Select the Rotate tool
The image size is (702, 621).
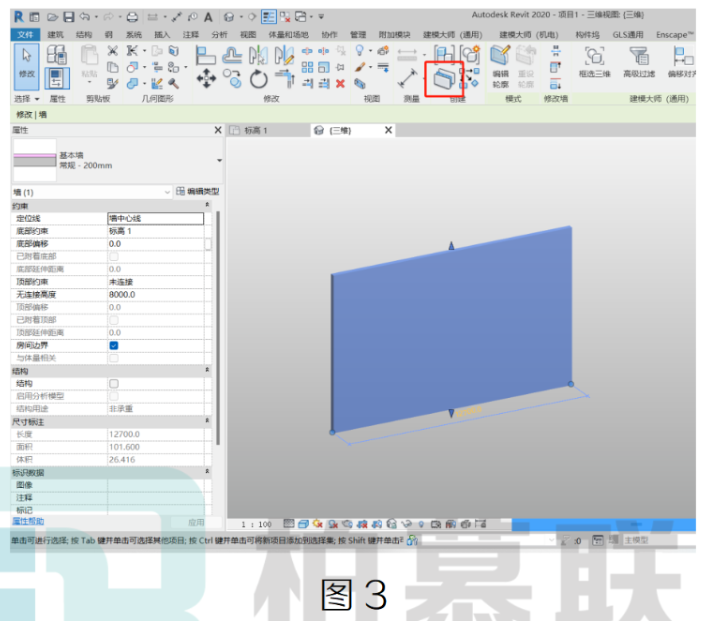(258, 80)
